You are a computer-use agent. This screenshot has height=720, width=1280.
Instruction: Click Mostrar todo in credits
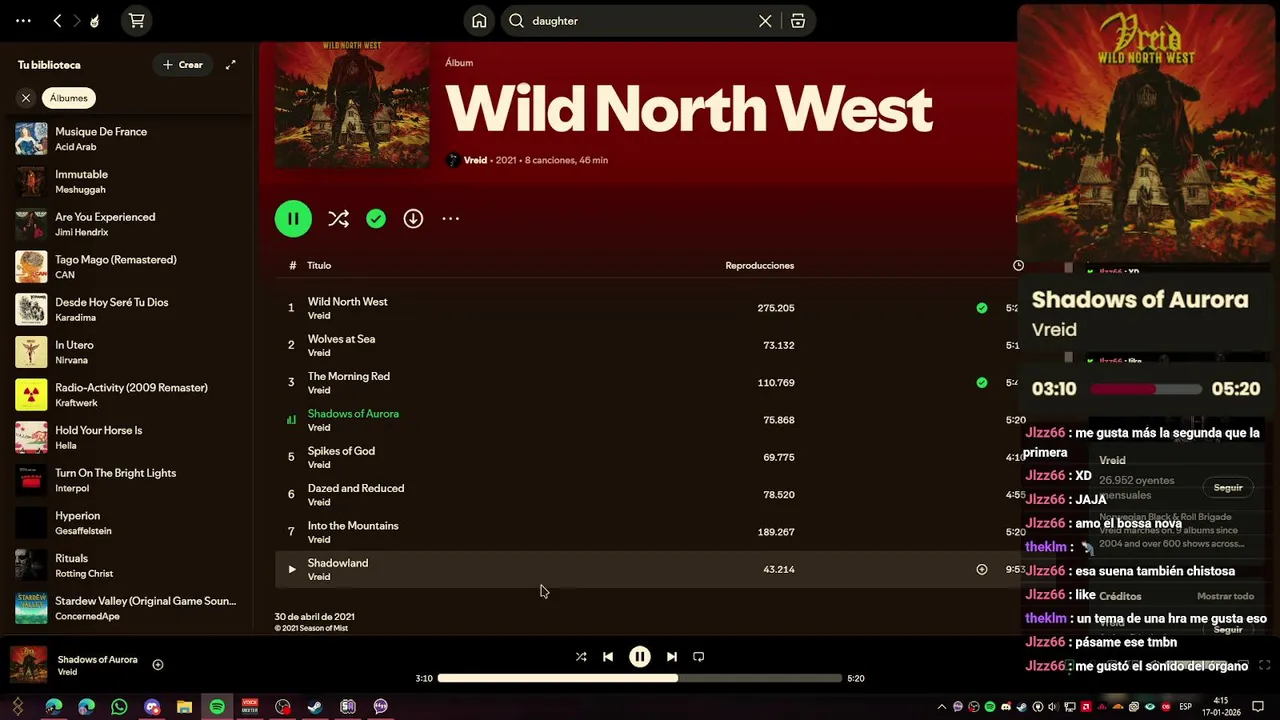click(x=1225, y=596)
